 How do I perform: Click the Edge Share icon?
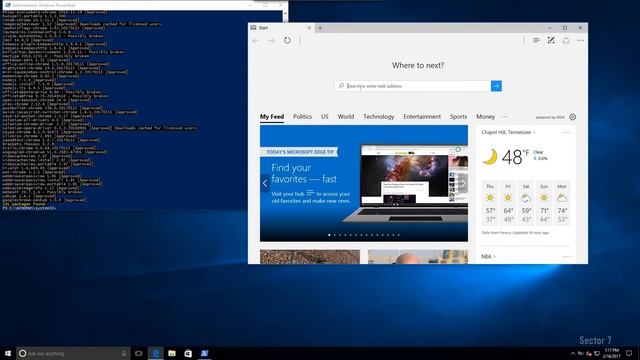(x=566, y=40)
